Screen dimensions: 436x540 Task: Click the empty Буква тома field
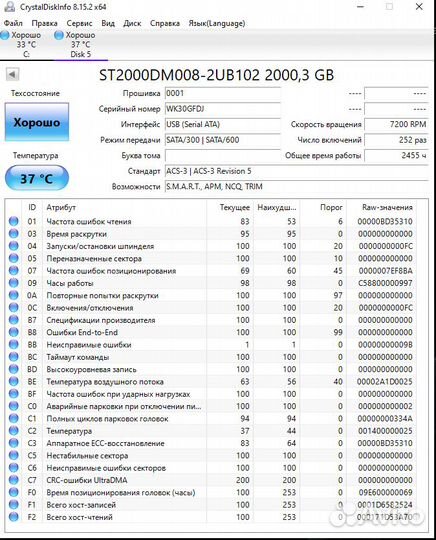point(222,155)
